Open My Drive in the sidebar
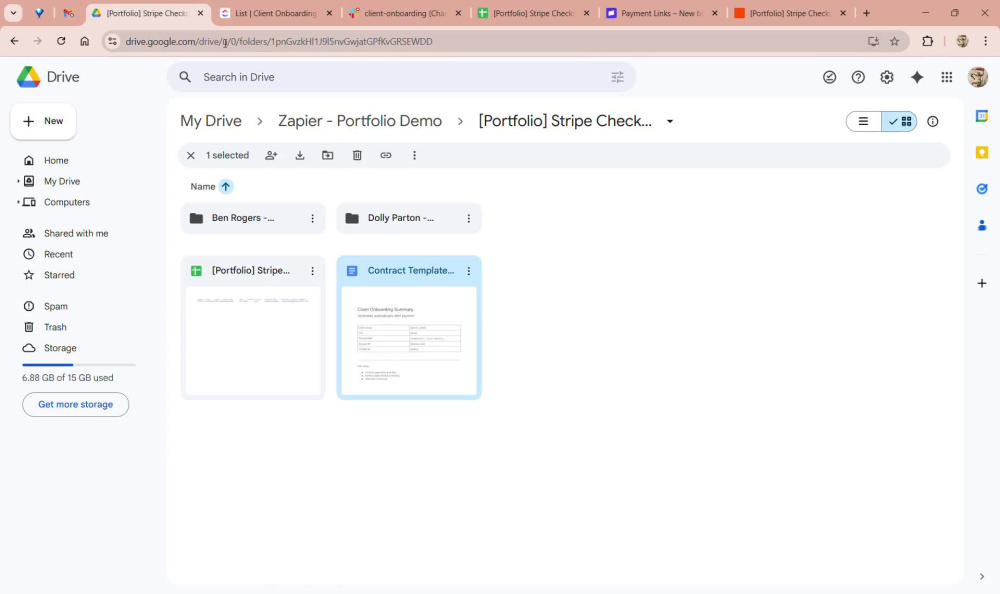 62,181
